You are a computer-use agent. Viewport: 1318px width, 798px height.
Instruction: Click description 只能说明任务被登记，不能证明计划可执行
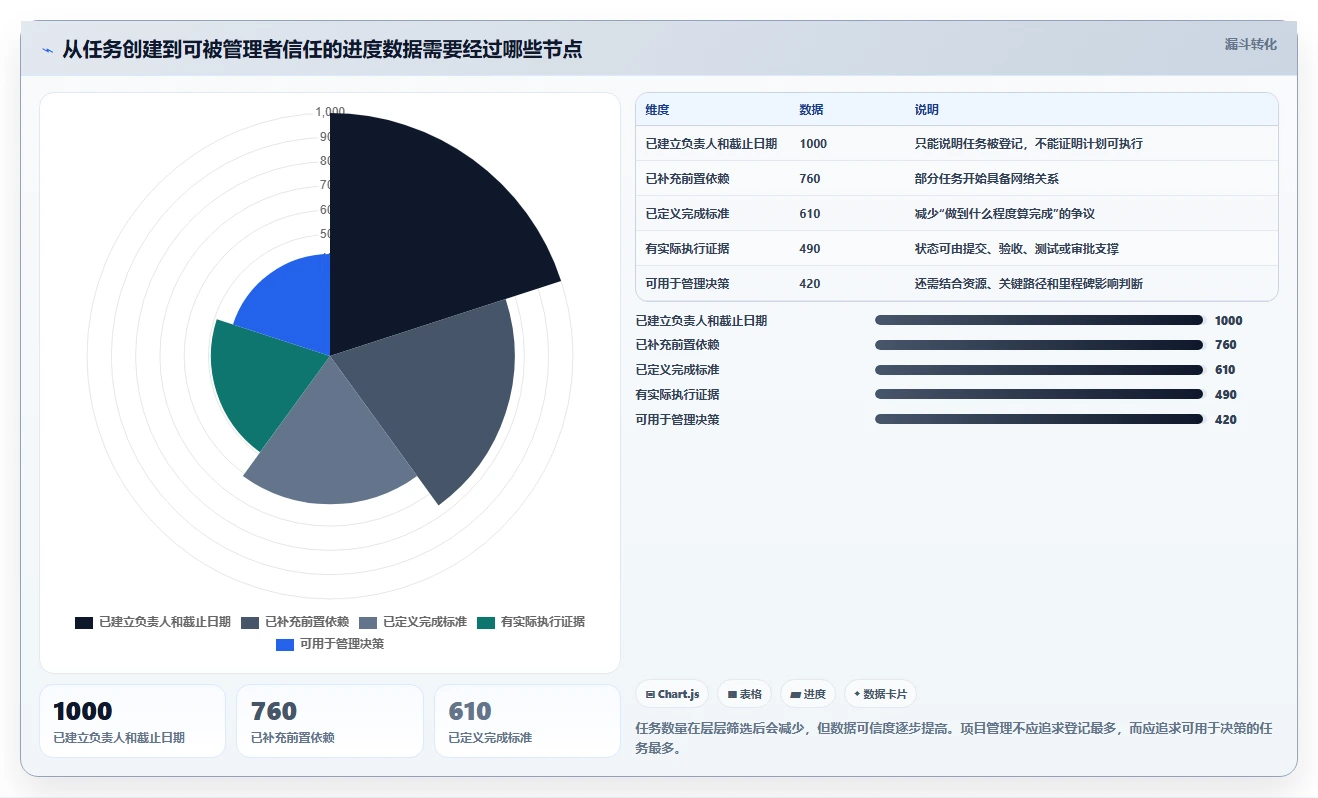coord(1029,144)
